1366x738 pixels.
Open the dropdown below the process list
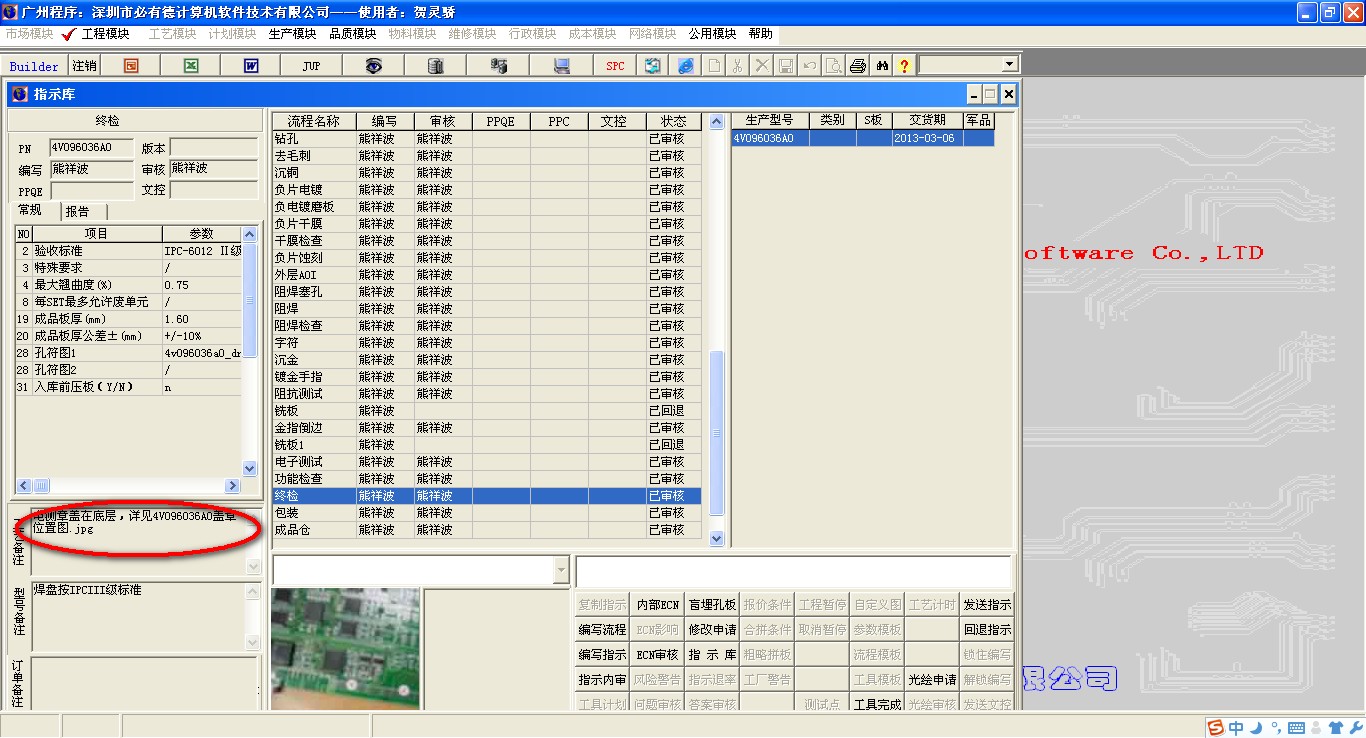pos(560,570)
